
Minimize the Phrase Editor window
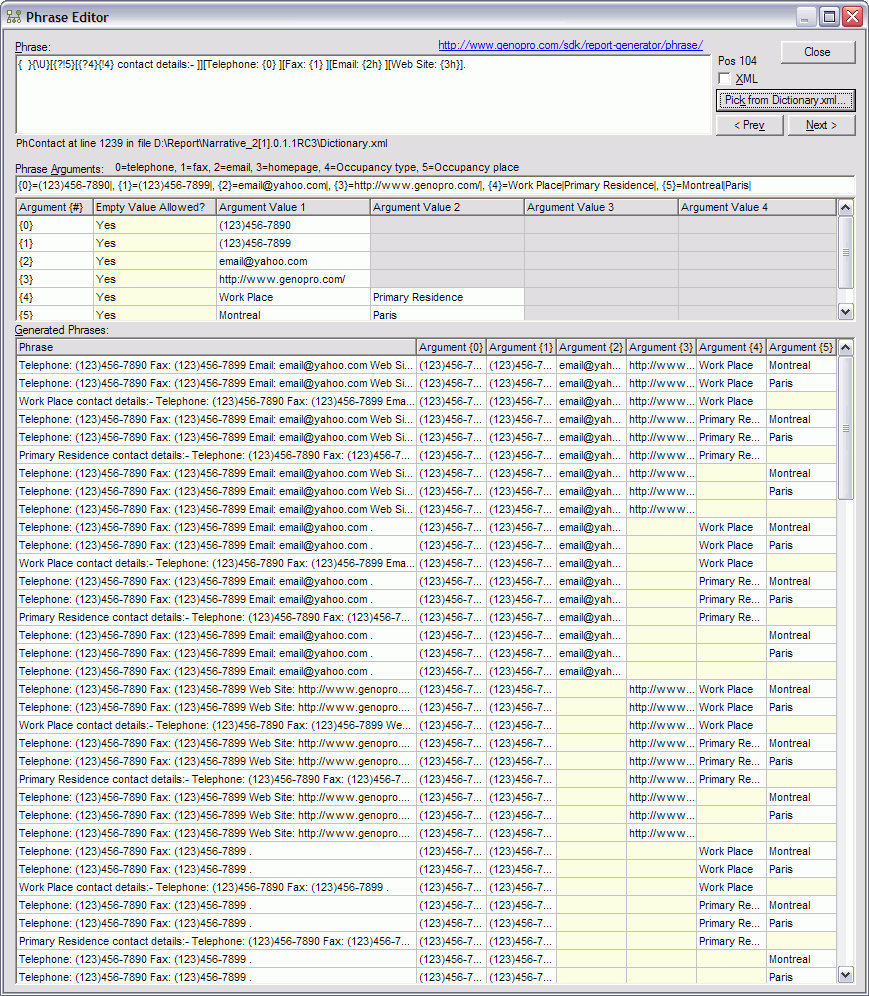pos(807,17)
